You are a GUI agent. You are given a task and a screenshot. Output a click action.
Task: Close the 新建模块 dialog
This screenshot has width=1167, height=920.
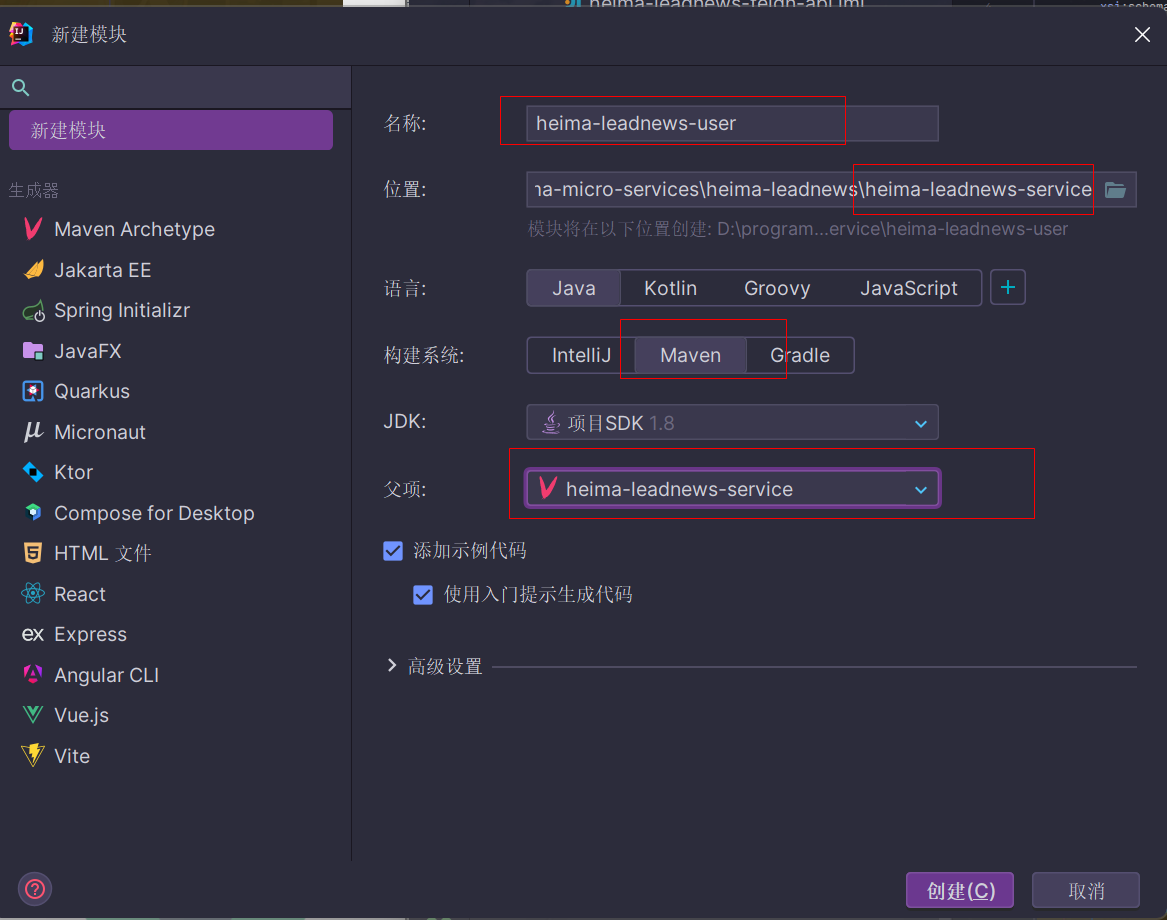coord(1142,34)
